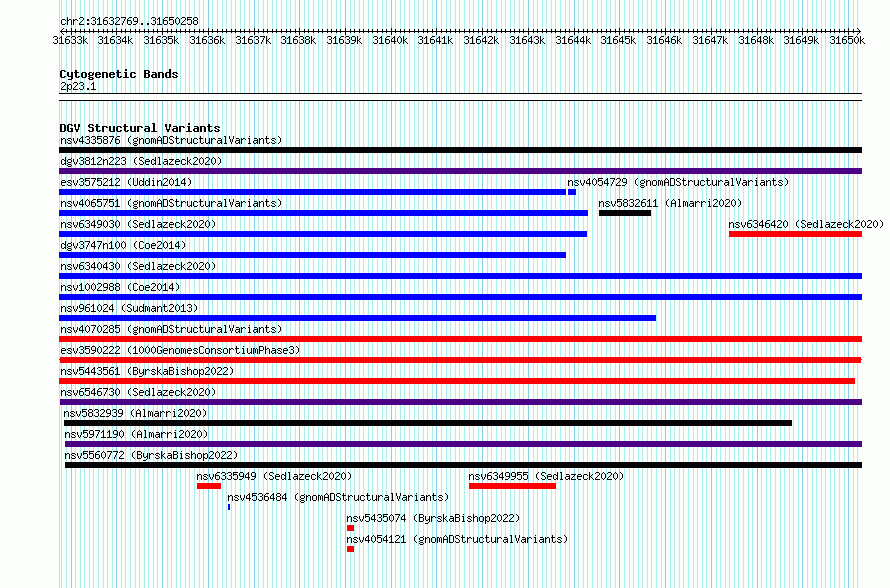
Task: Select the black bar for nsv4335876
Action: click(460, 150)
